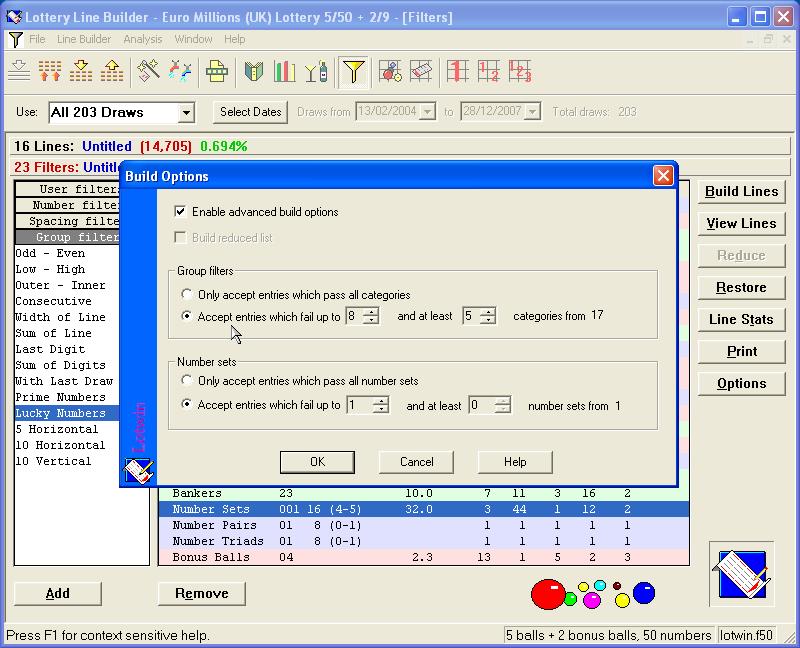Click OK in Build Options dialog
Screen dimensions: 800x648
317,462
